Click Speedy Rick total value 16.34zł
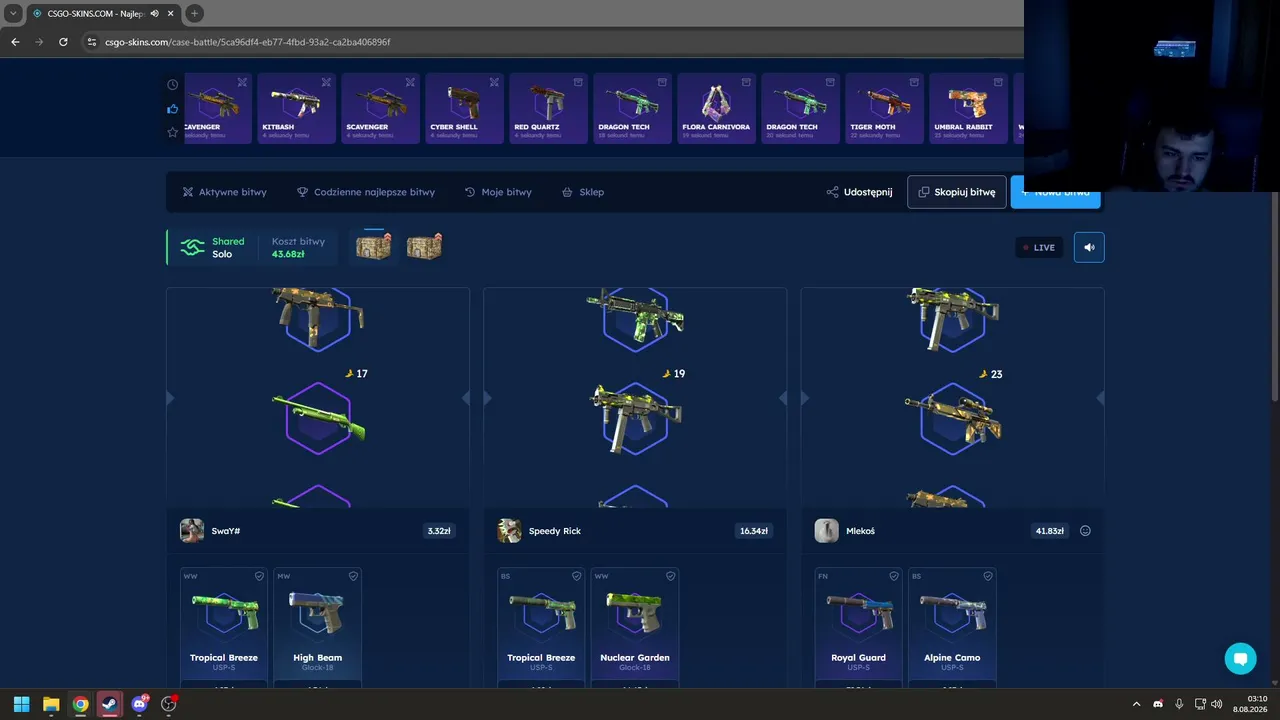This screenshot has width=1280, height=720. pos(754,531)
